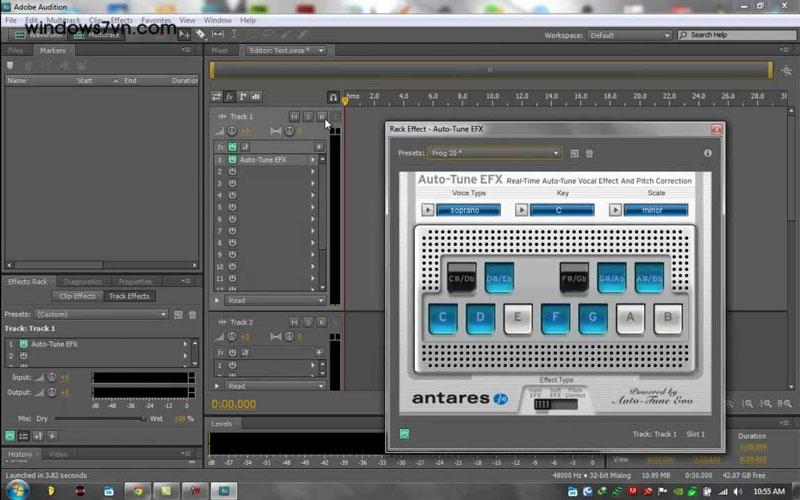
Task: Open the Help menu
Action: (x=248, y=20)
